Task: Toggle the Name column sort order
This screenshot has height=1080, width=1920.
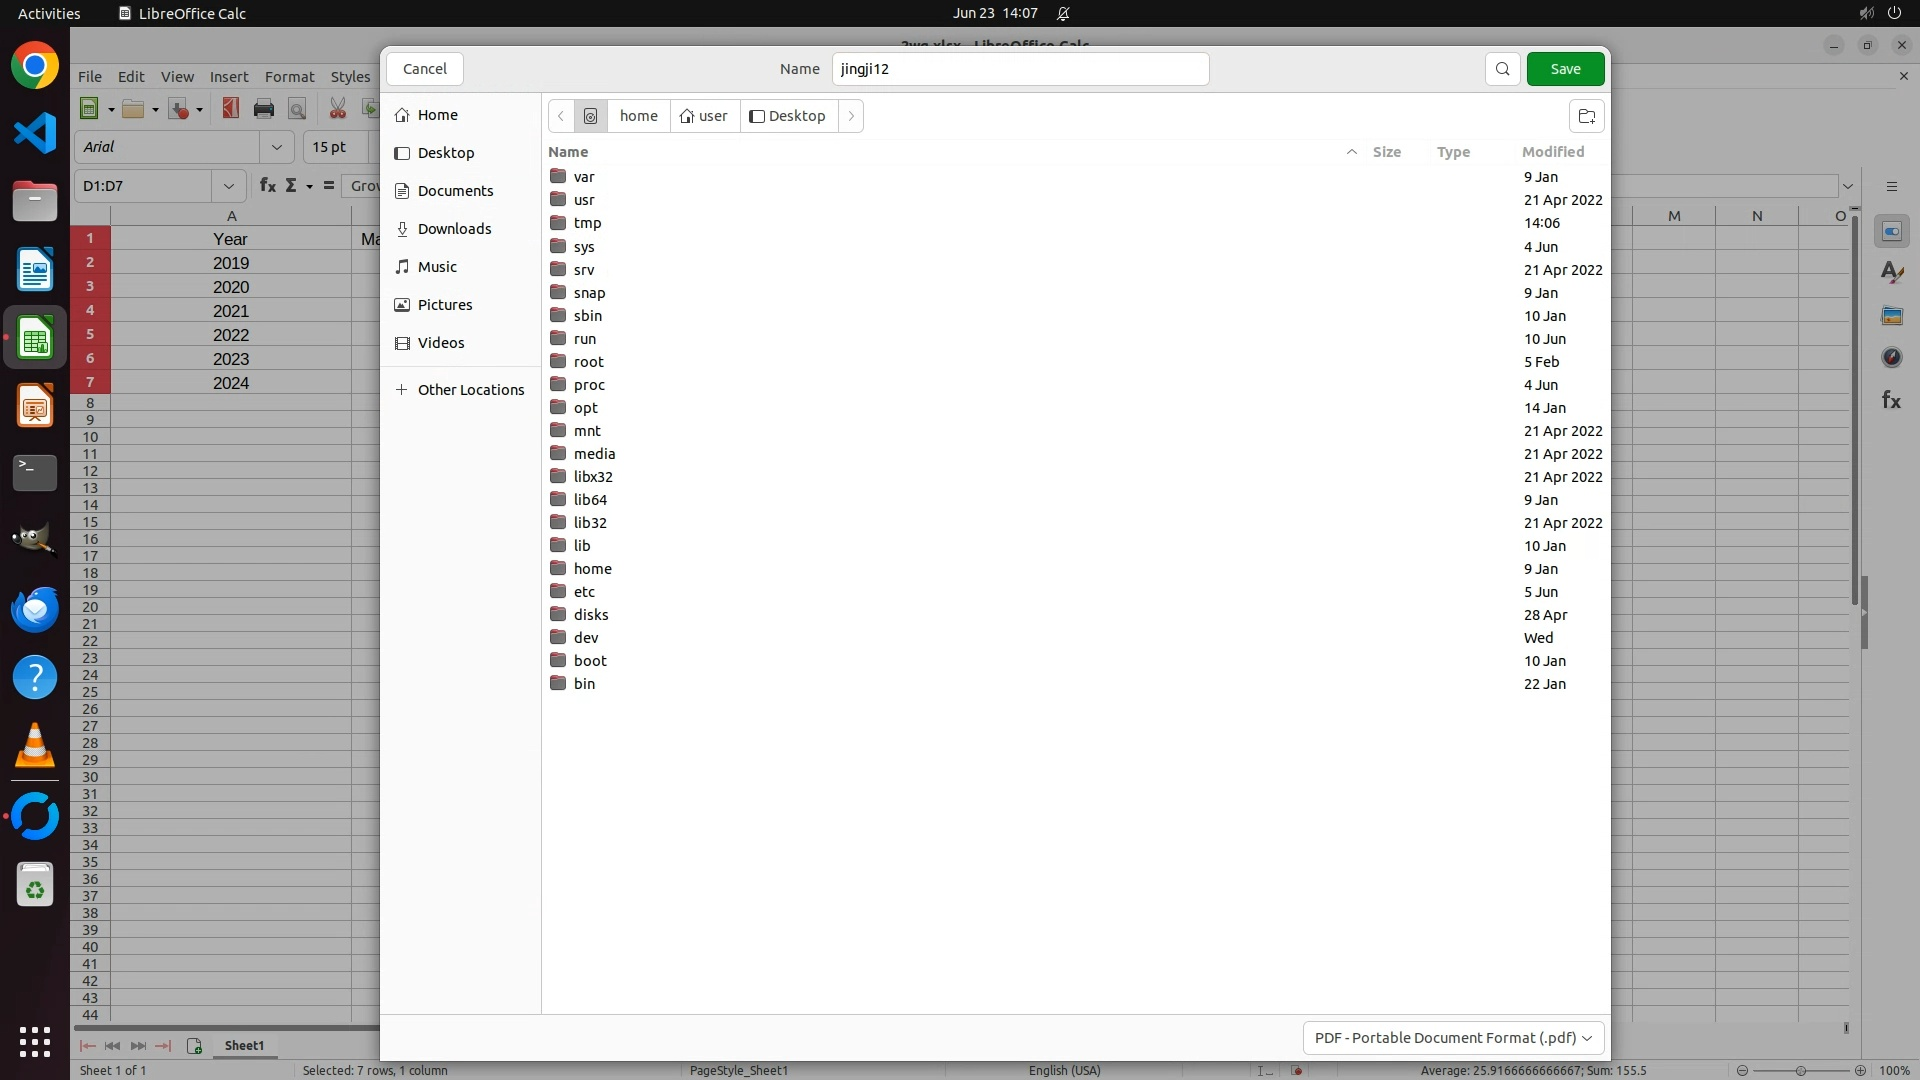Action: pos(568,152)
